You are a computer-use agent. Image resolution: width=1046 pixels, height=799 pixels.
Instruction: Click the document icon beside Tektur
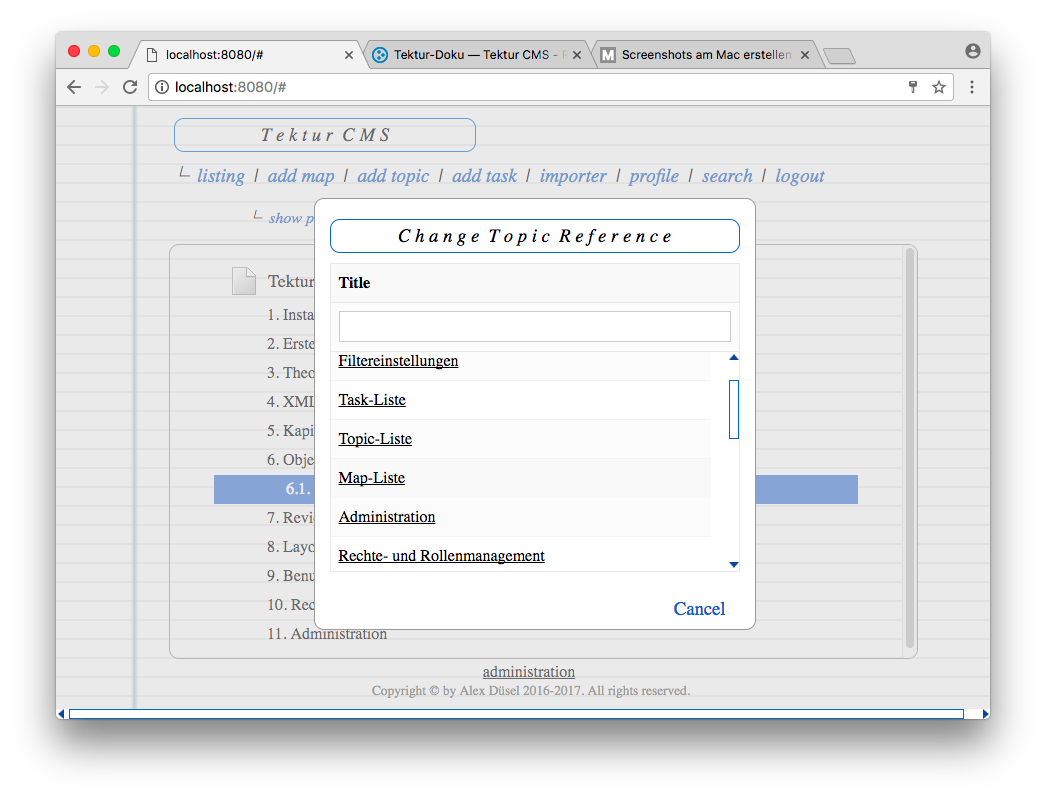coord(244,281)
